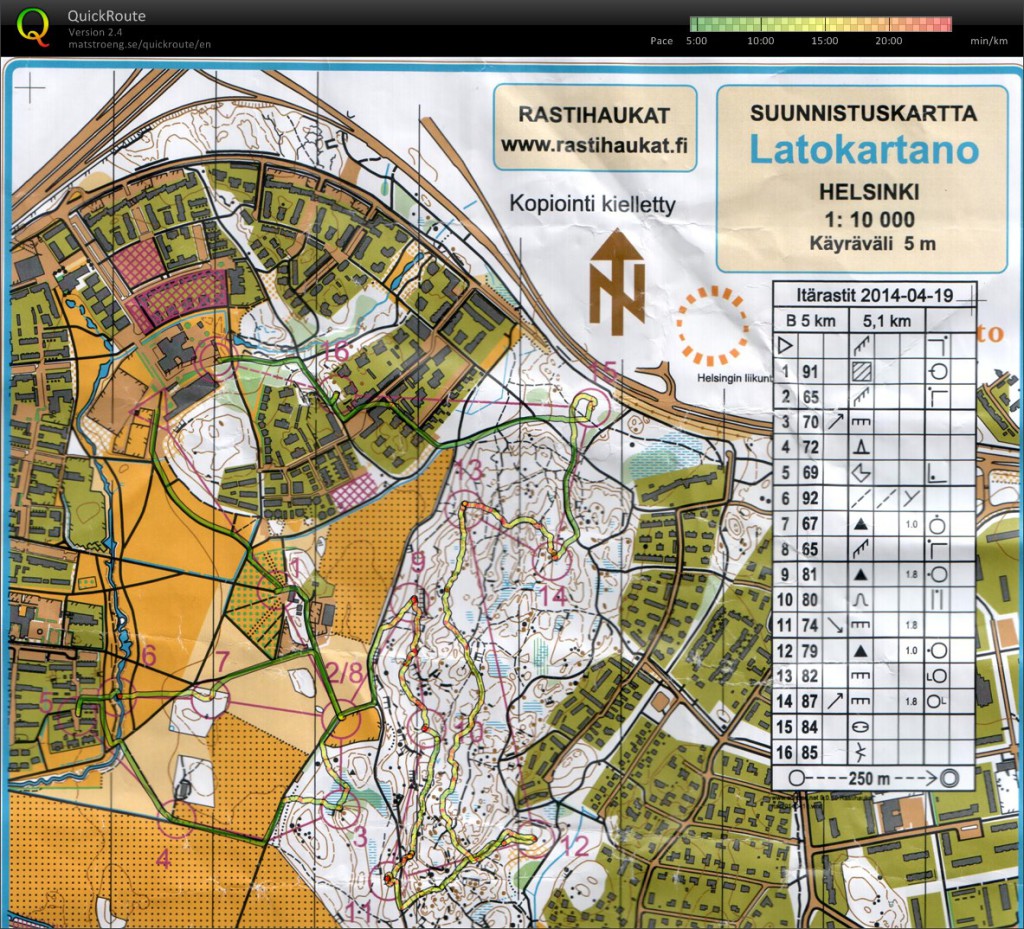Click the "SUUNNISTUSKARTTA" heading

(863, 113)
